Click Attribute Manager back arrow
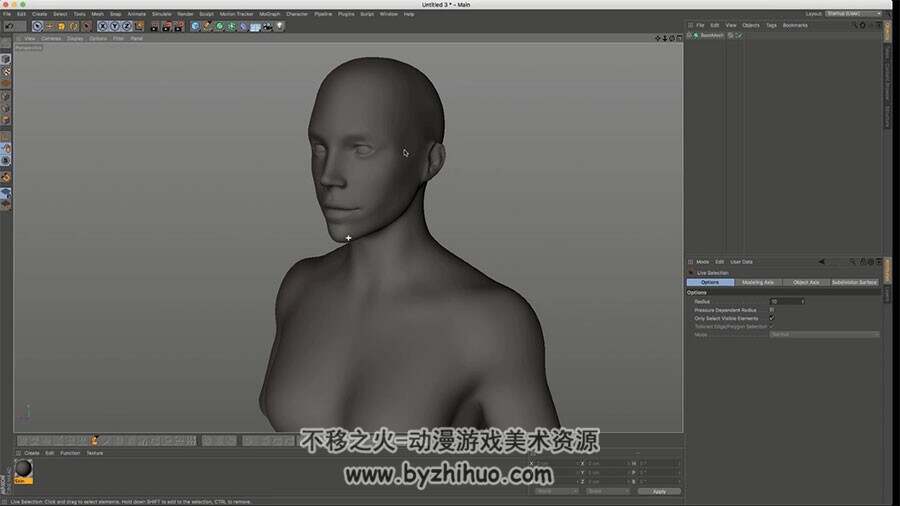 point(822,262)
